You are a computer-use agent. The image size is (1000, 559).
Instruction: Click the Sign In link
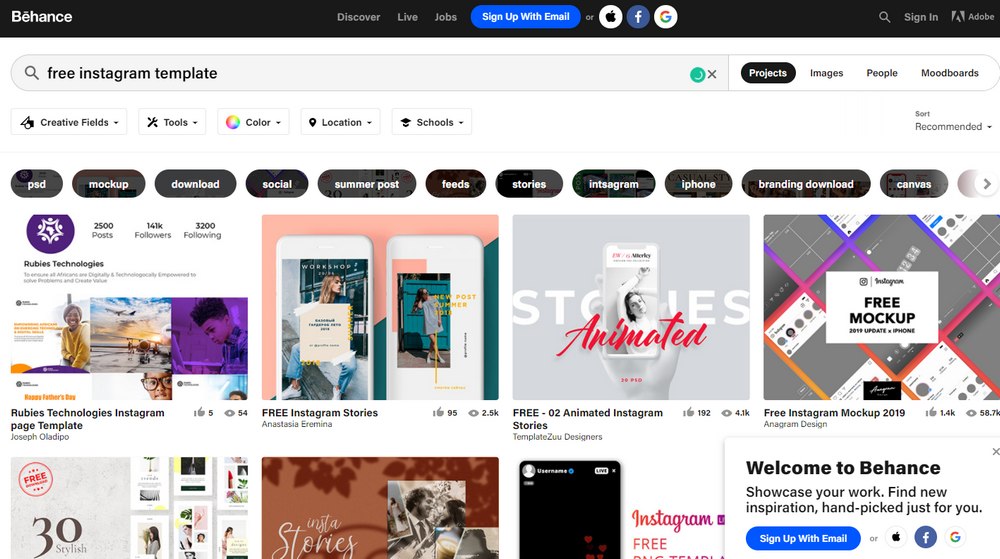pos(921,17)
